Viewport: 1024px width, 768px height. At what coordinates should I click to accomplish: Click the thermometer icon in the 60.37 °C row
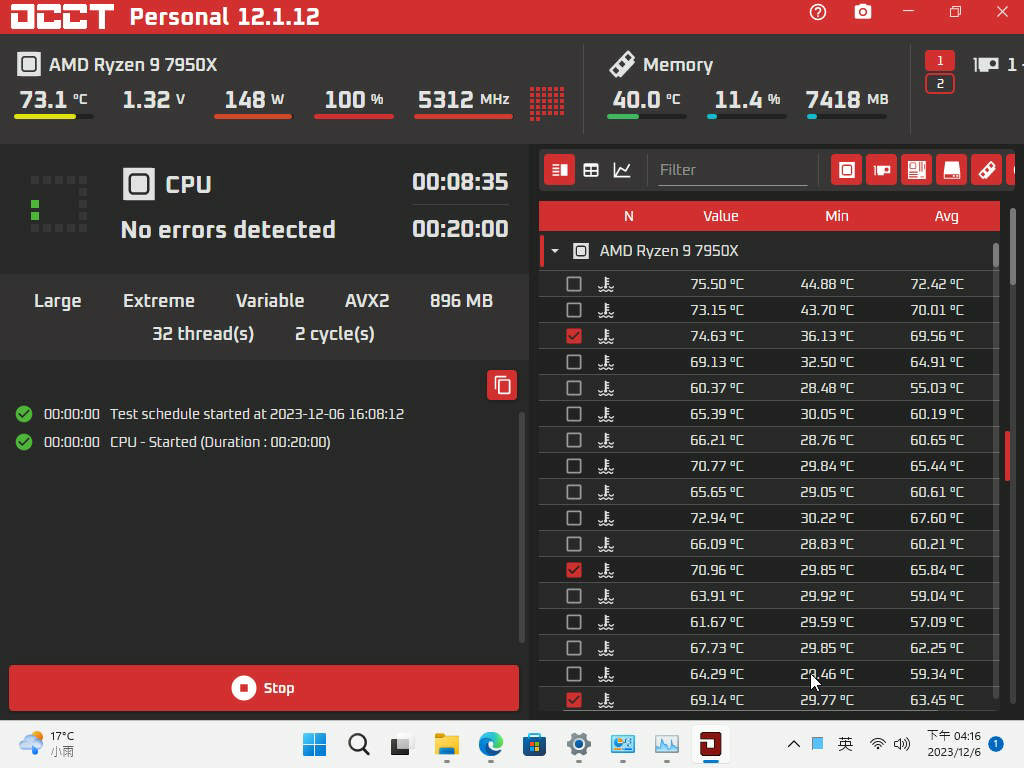coord(606,388)
